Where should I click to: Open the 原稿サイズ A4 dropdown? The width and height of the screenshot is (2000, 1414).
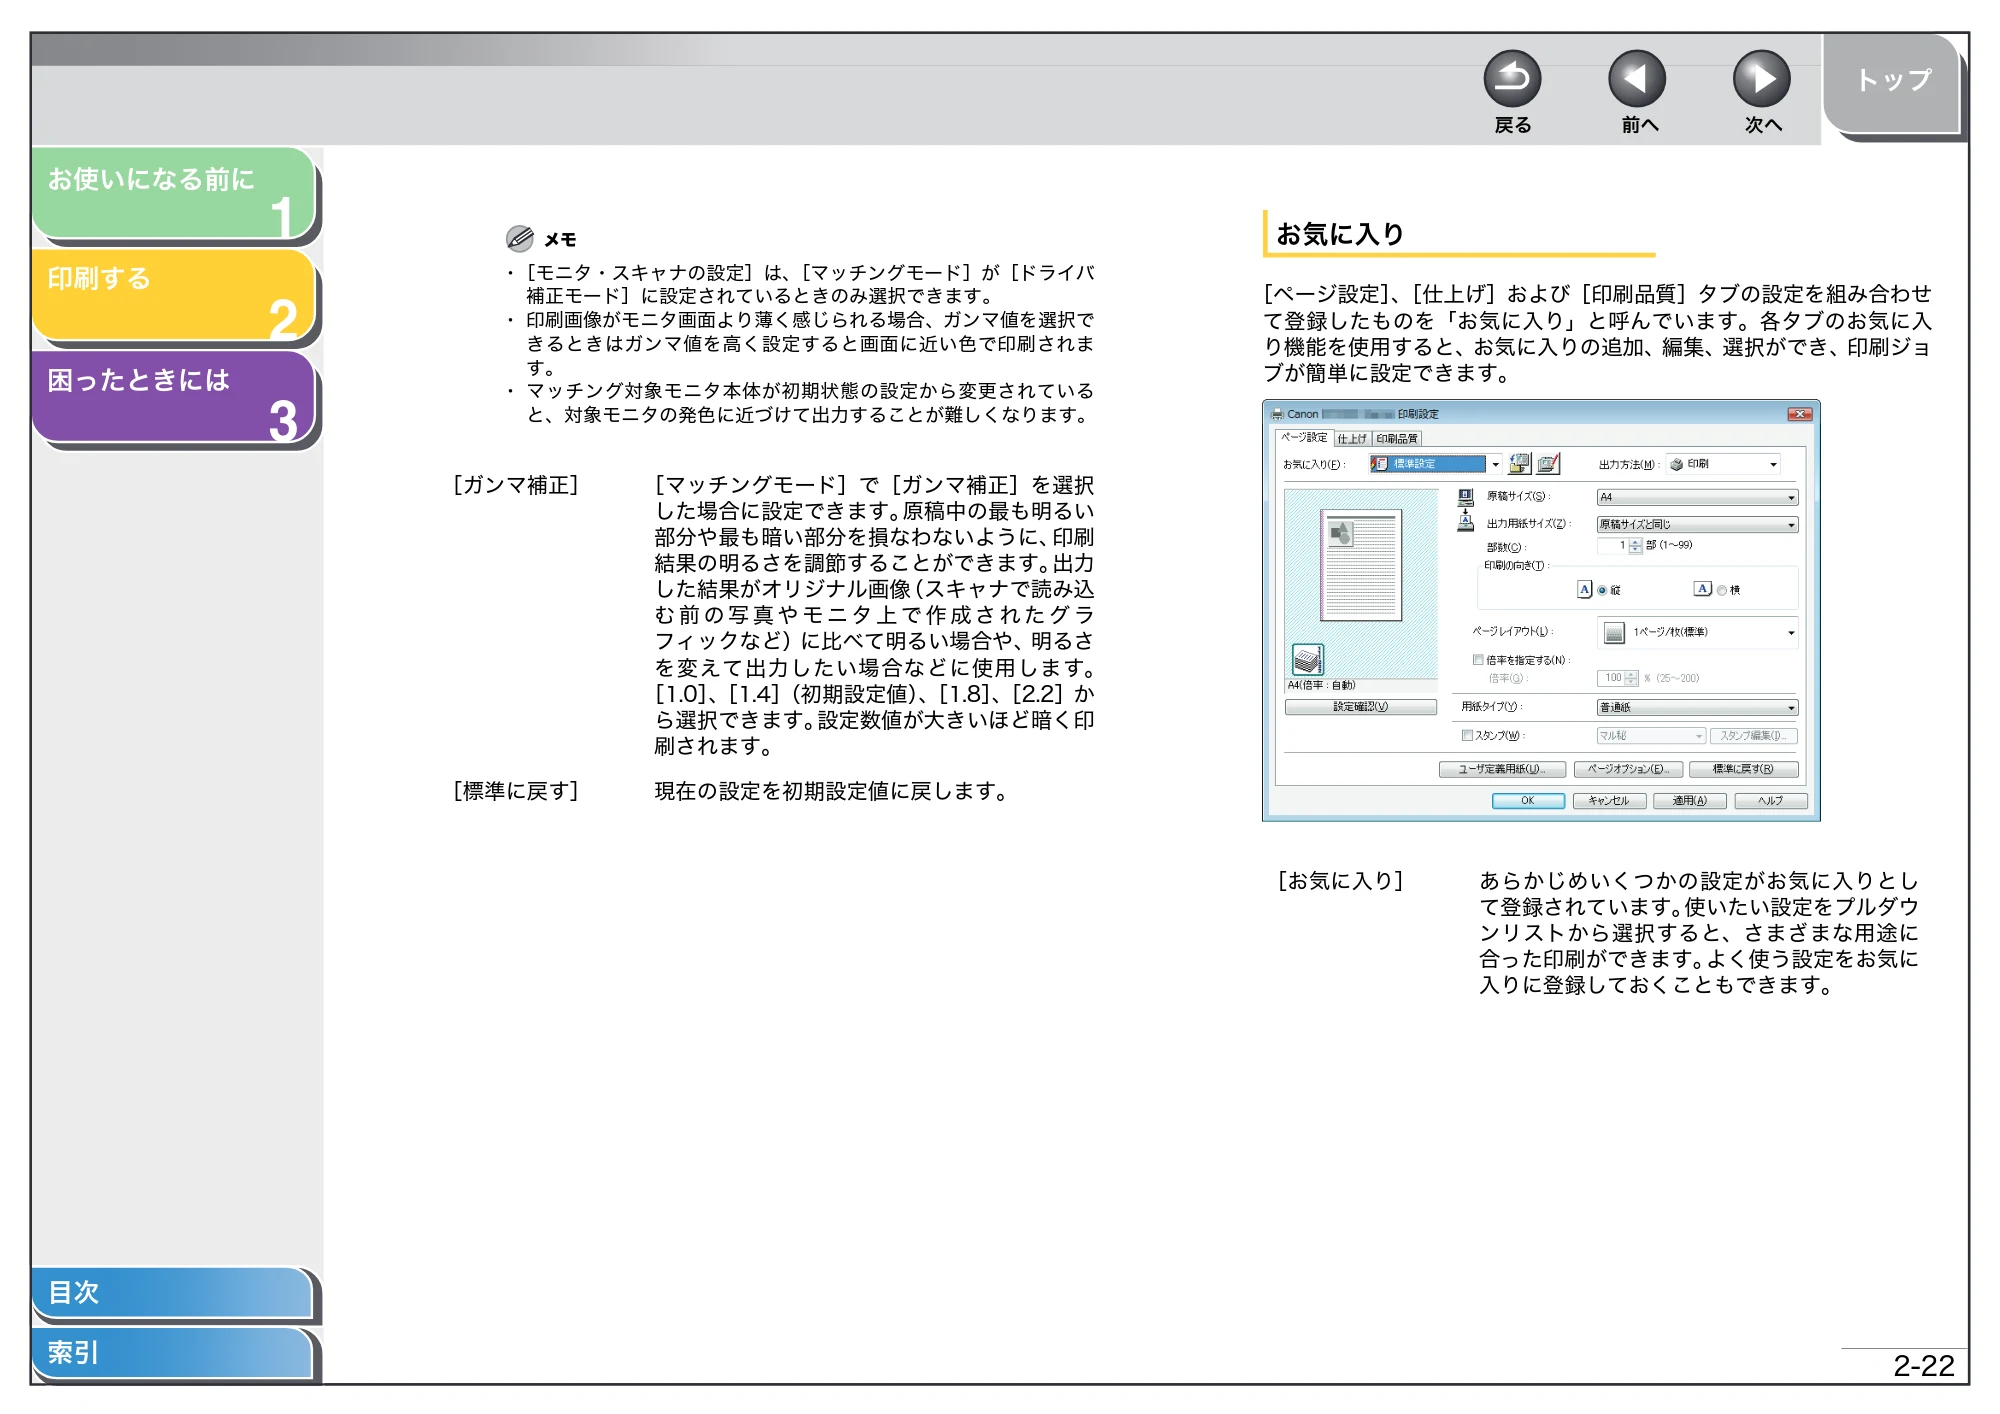tap(1697, 497)
